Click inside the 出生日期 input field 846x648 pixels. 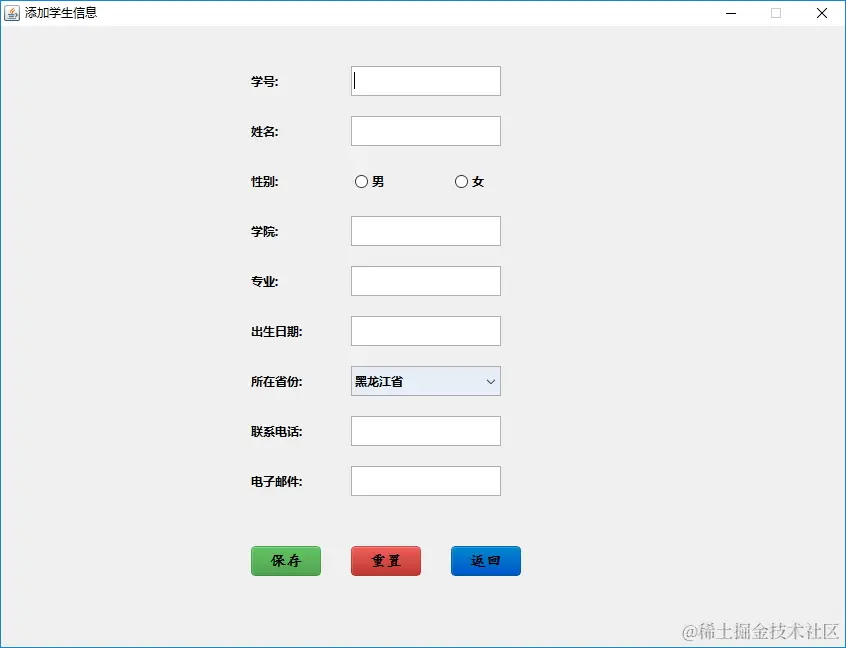pyautogui.click(x=425, y=330)
